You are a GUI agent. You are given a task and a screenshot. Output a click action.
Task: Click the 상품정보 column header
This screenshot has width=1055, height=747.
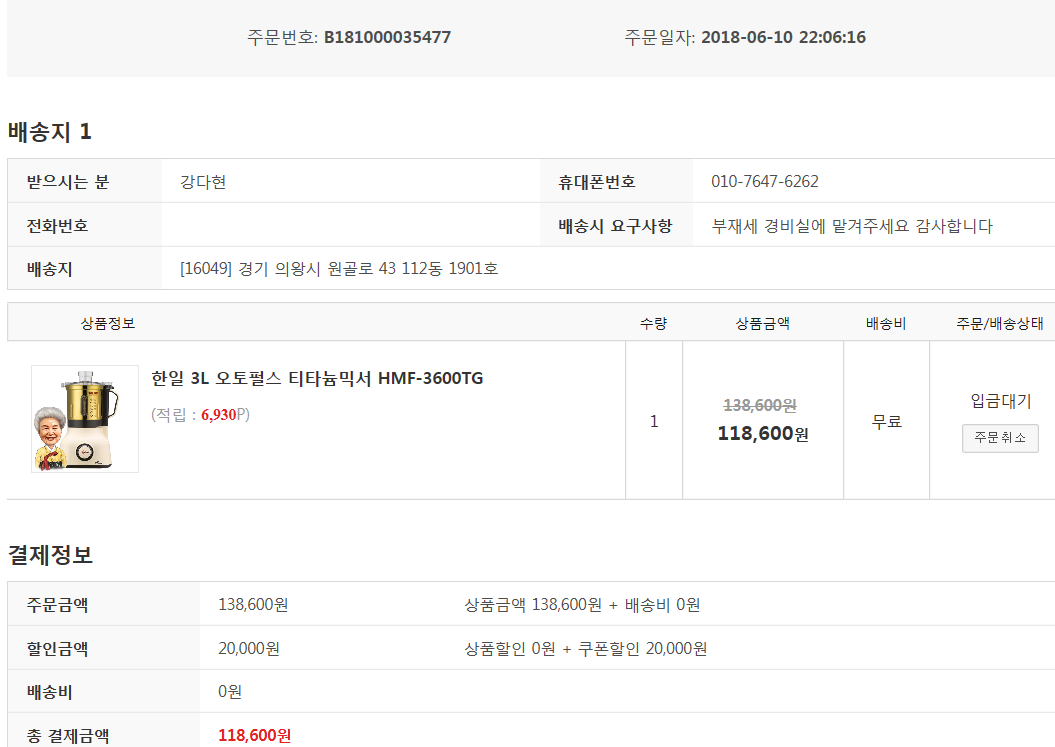108,323
